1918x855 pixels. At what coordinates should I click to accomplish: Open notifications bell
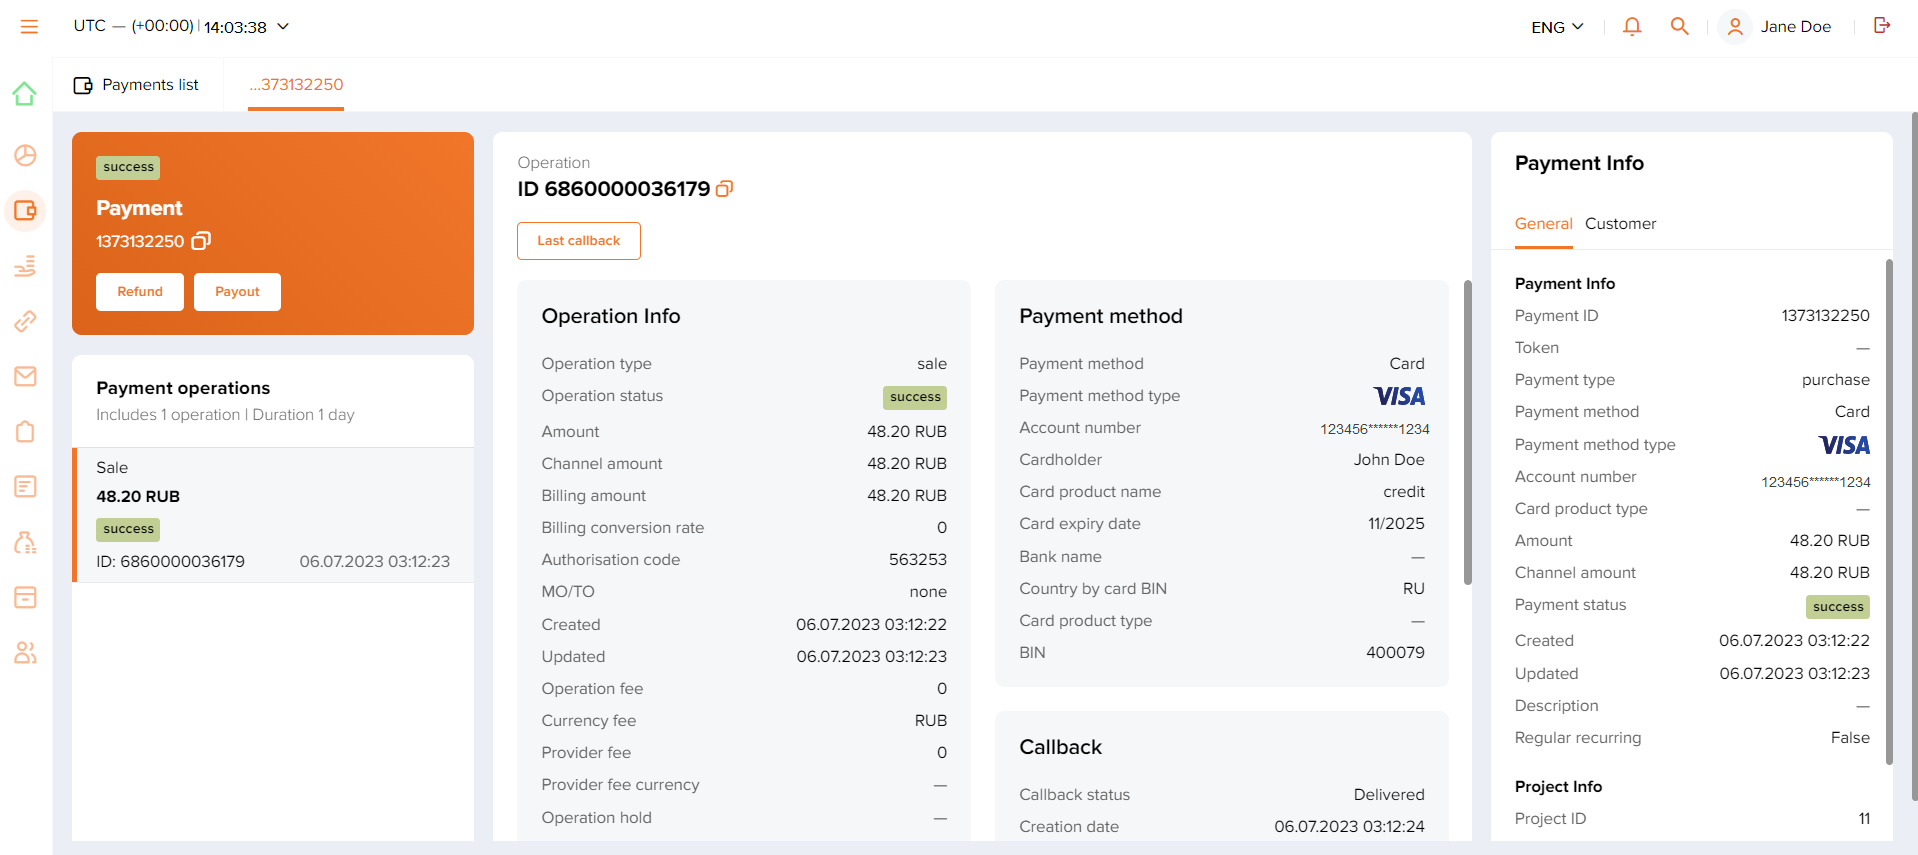click(1632, 27)
